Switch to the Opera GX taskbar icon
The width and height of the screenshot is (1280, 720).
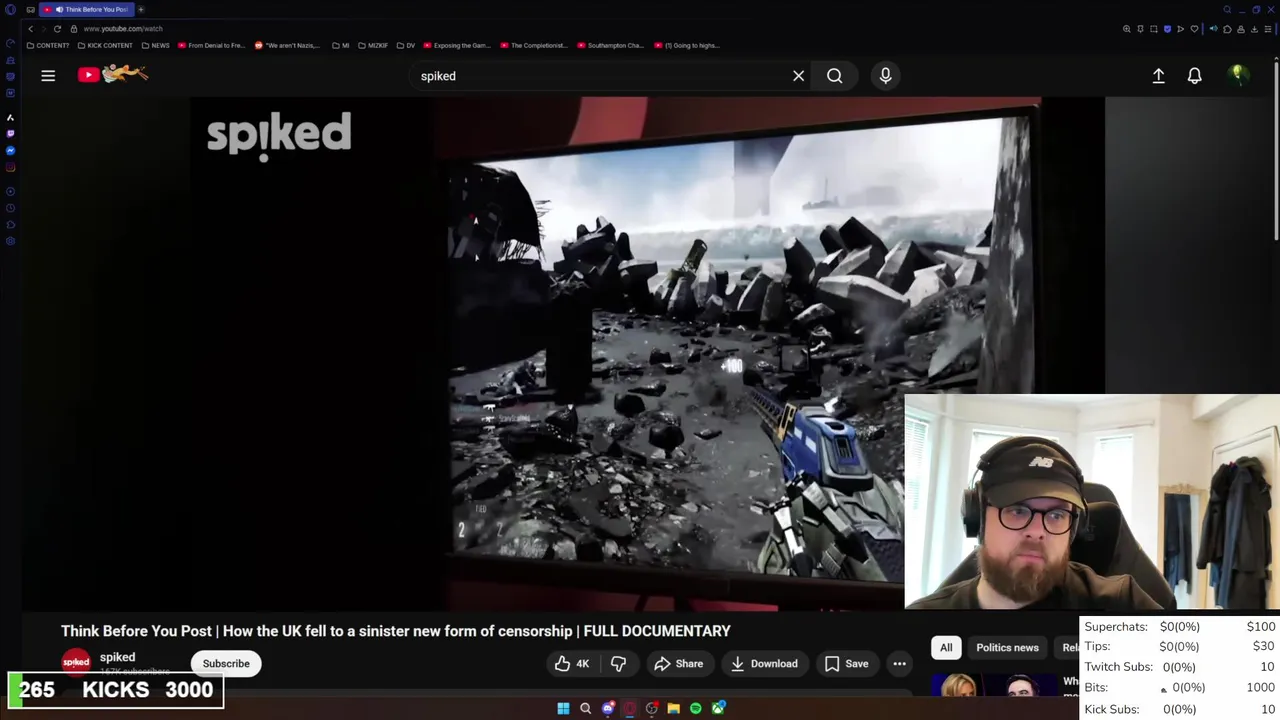[630, 708]
